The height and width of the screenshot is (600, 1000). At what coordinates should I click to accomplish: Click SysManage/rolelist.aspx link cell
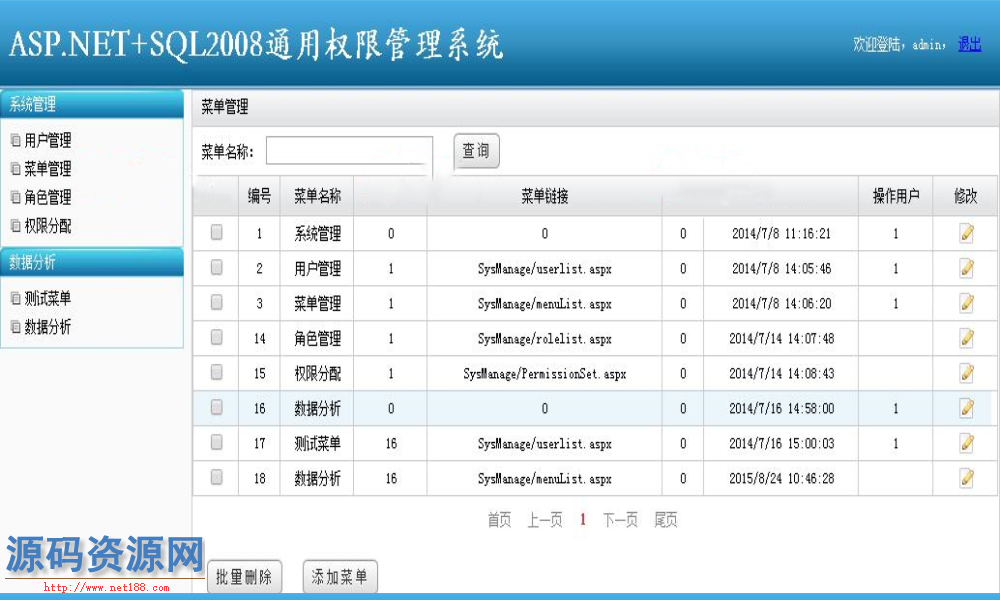(x=545, y=339)
